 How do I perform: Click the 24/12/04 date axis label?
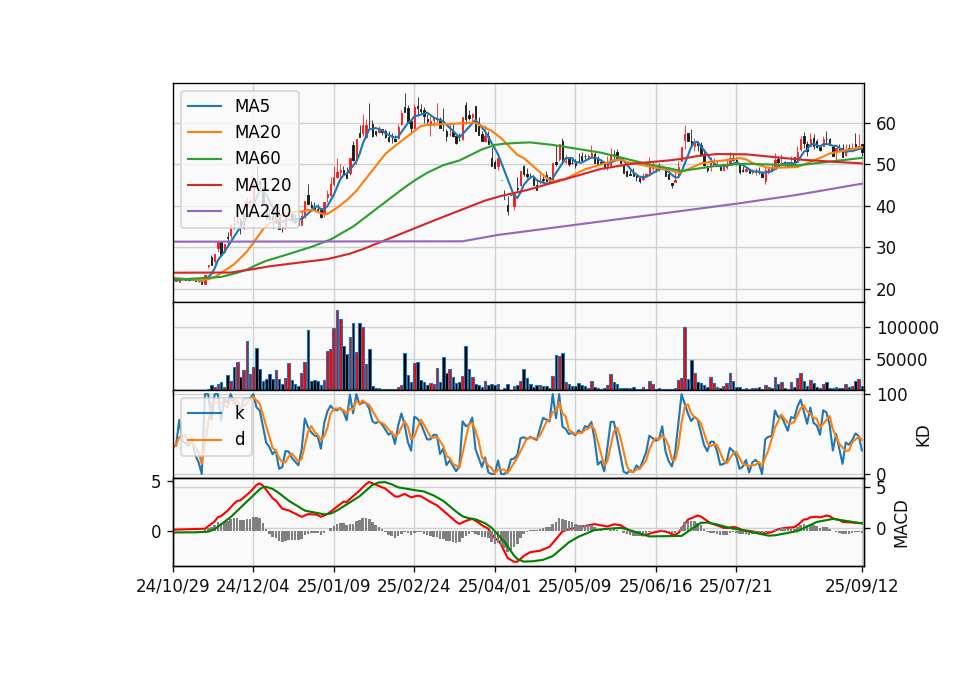pos(253,587)
